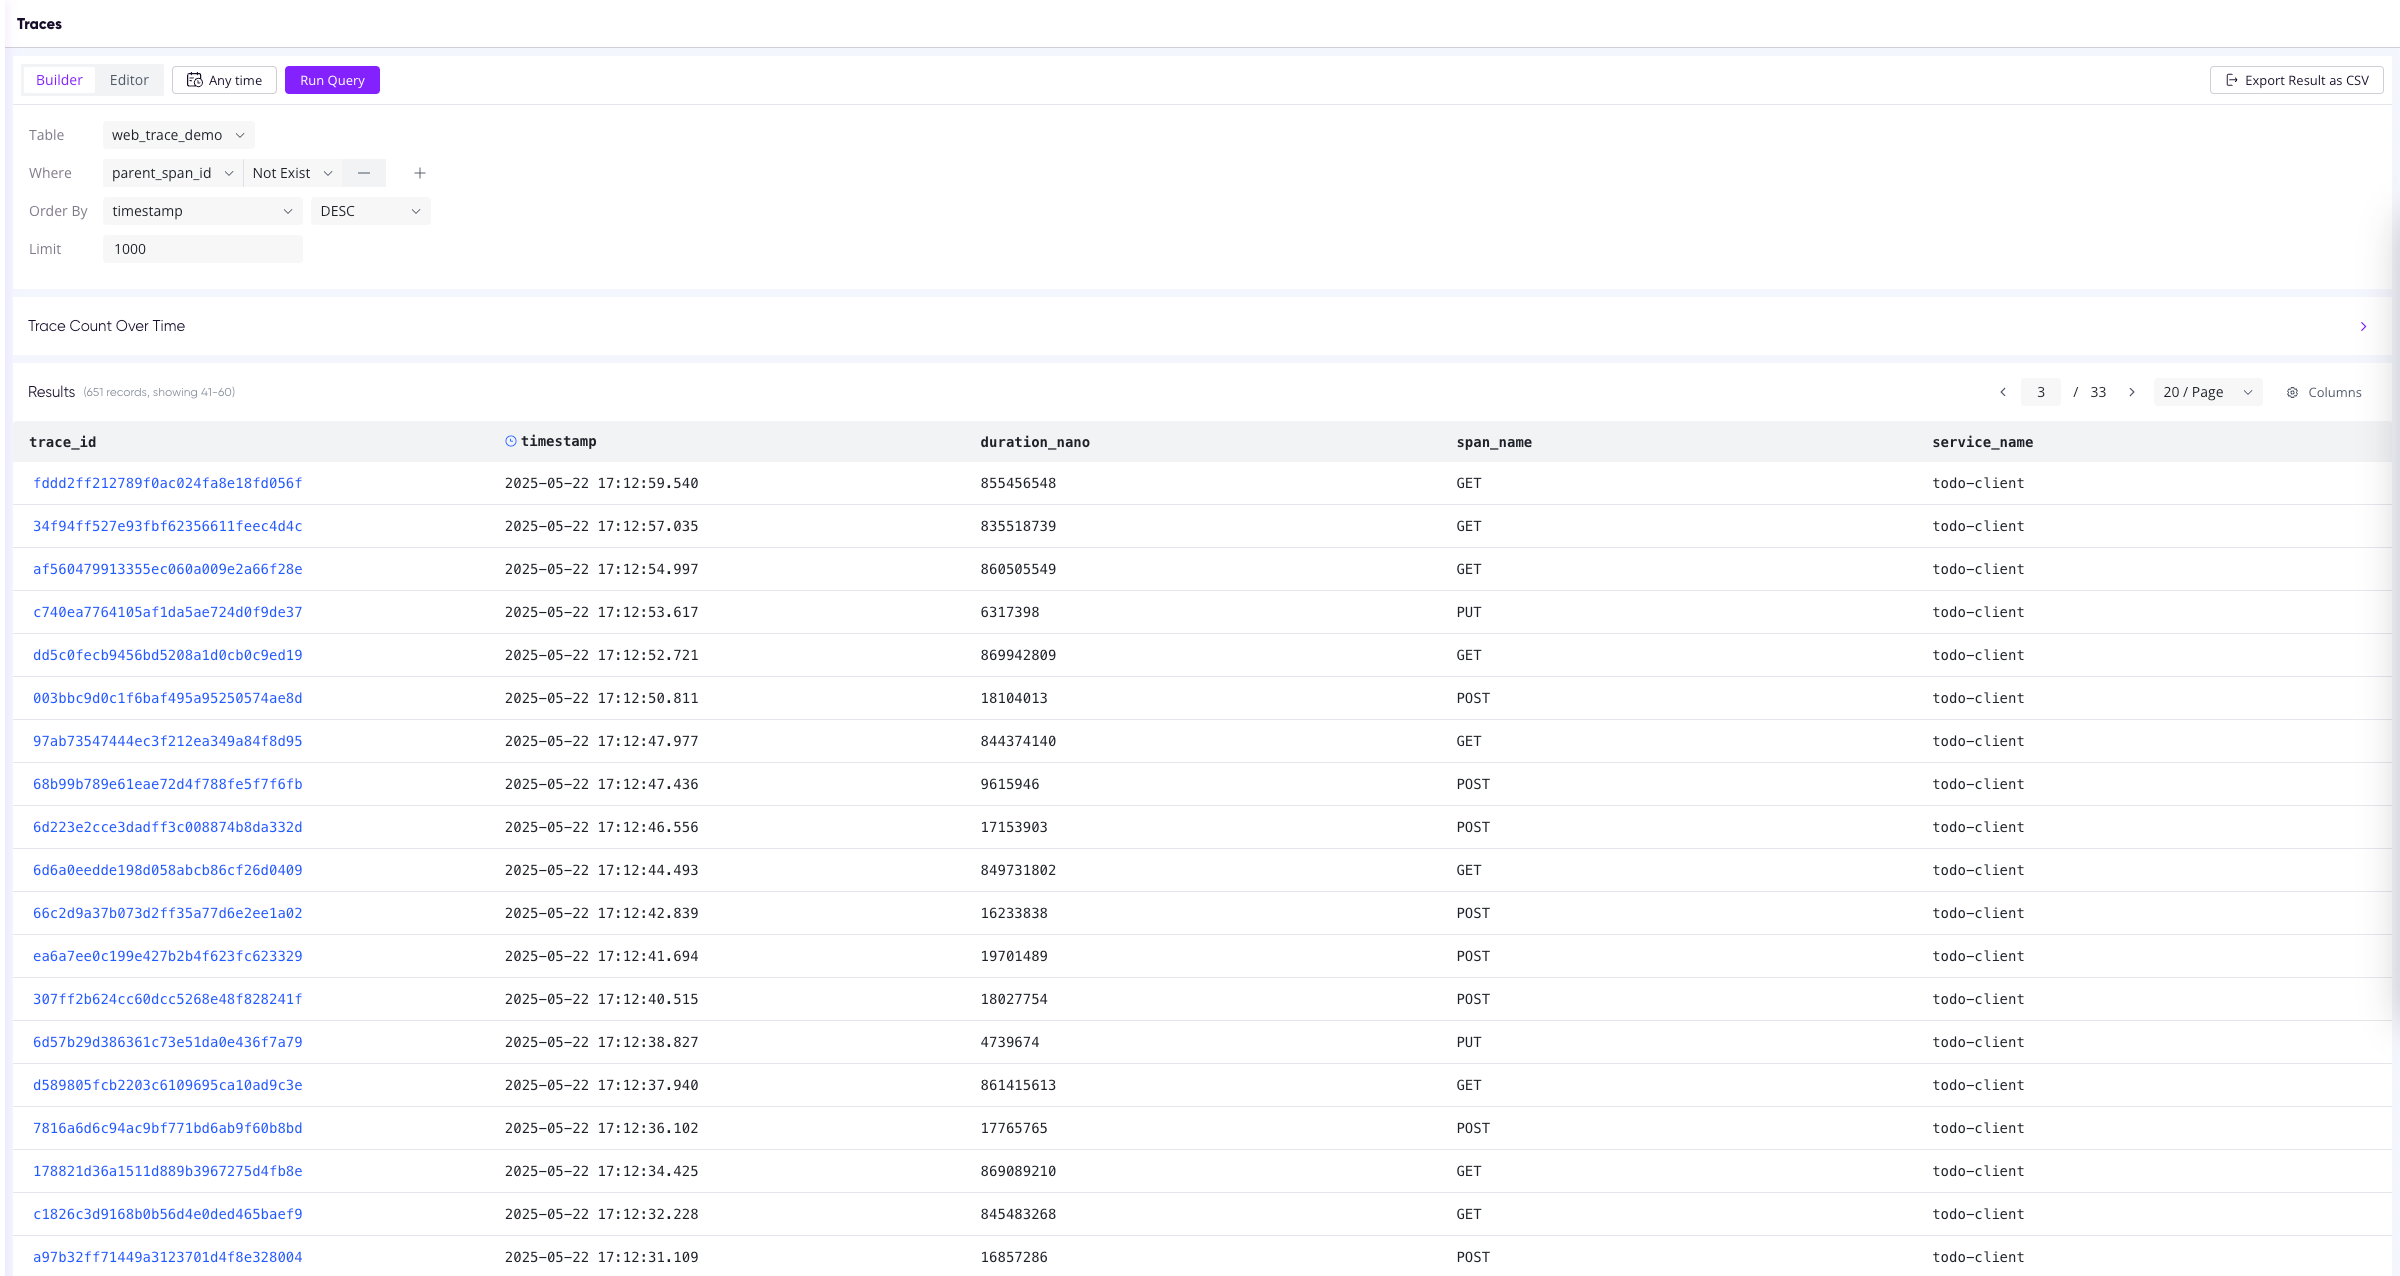Click the export icon beside Export Result as CSV

coord(2232,80)
